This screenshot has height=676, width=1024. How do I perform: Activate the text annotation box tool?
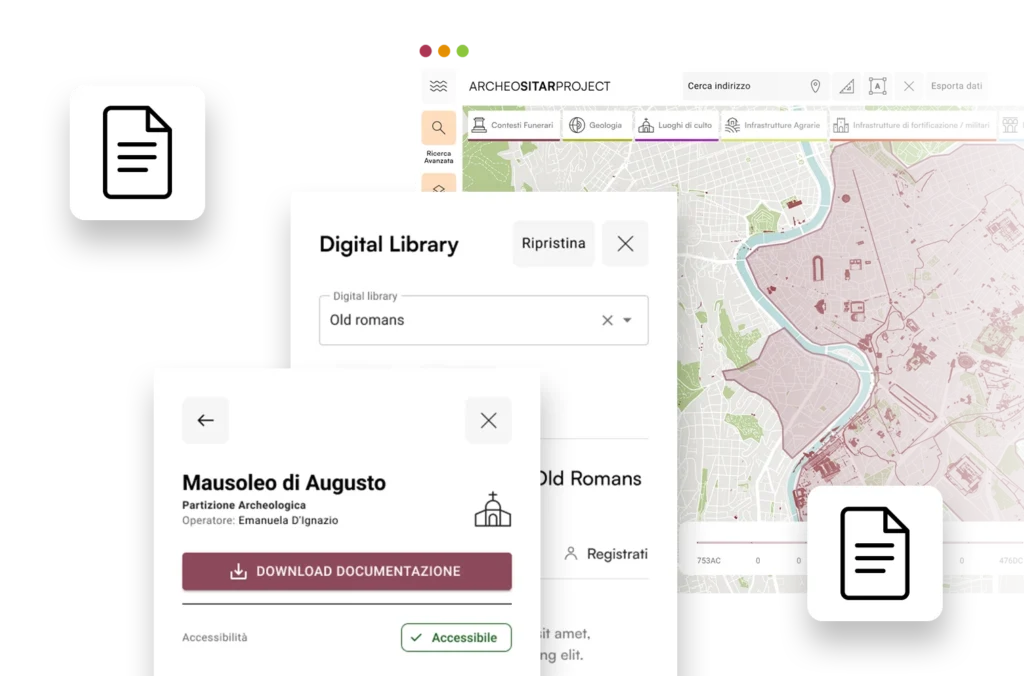pos(877,86)
